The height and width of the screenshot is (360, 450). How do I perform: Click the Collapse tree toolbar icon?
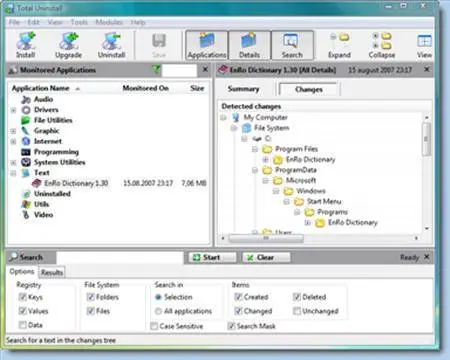(382, 45)
